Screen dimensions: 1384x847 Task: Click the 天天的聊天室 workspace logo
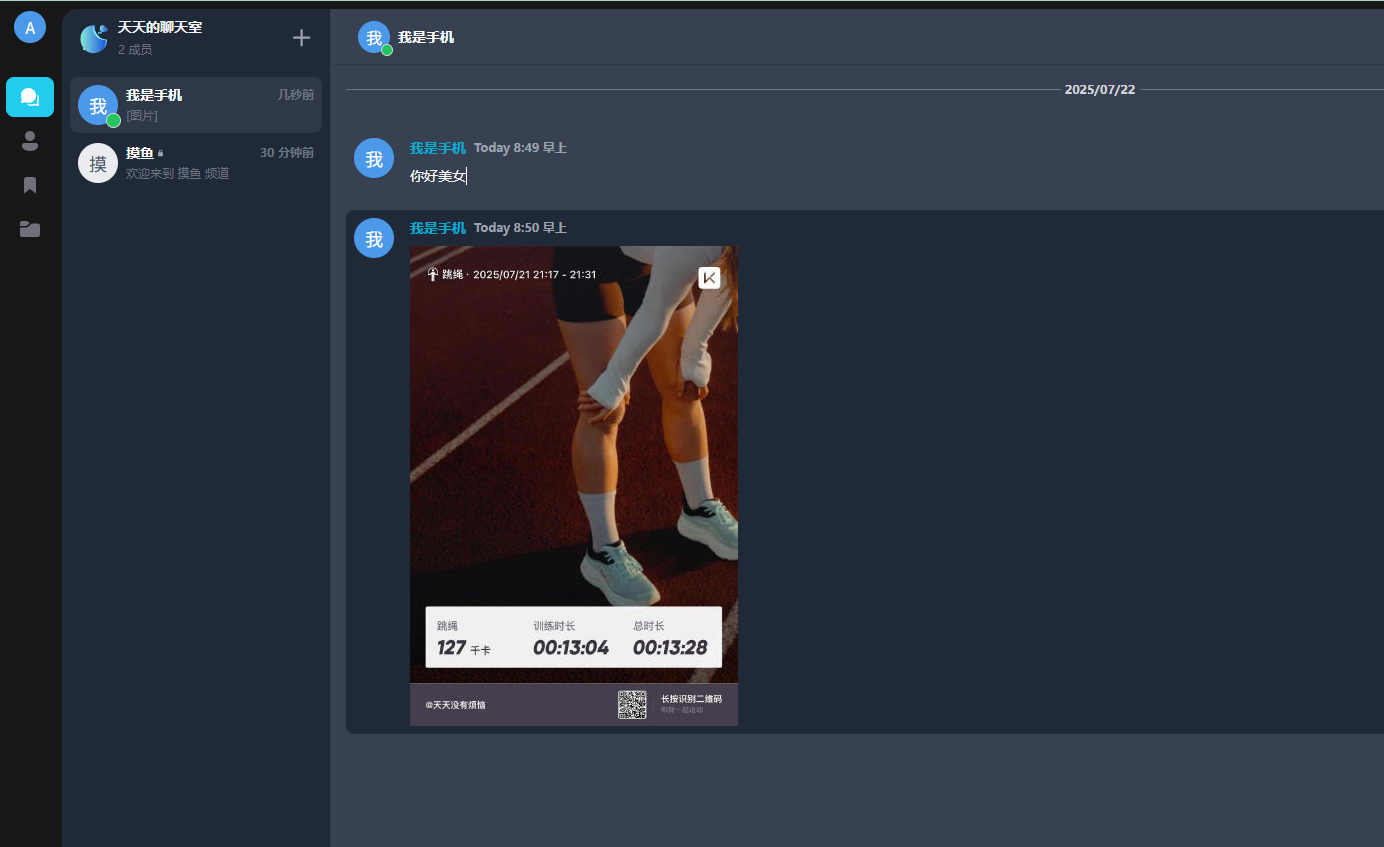pyautogui.click(x=94, y=38)
